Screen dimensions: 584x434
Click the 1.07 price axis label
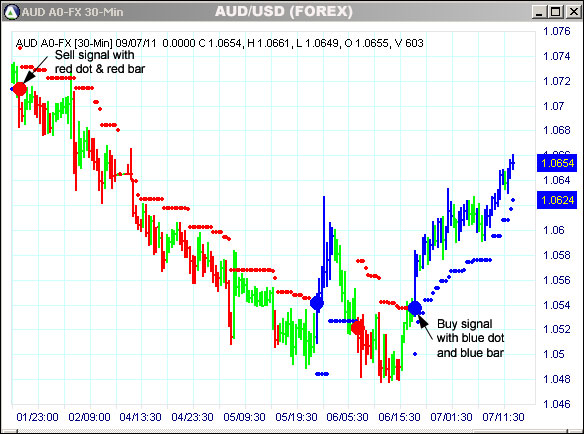coord(553,106)
